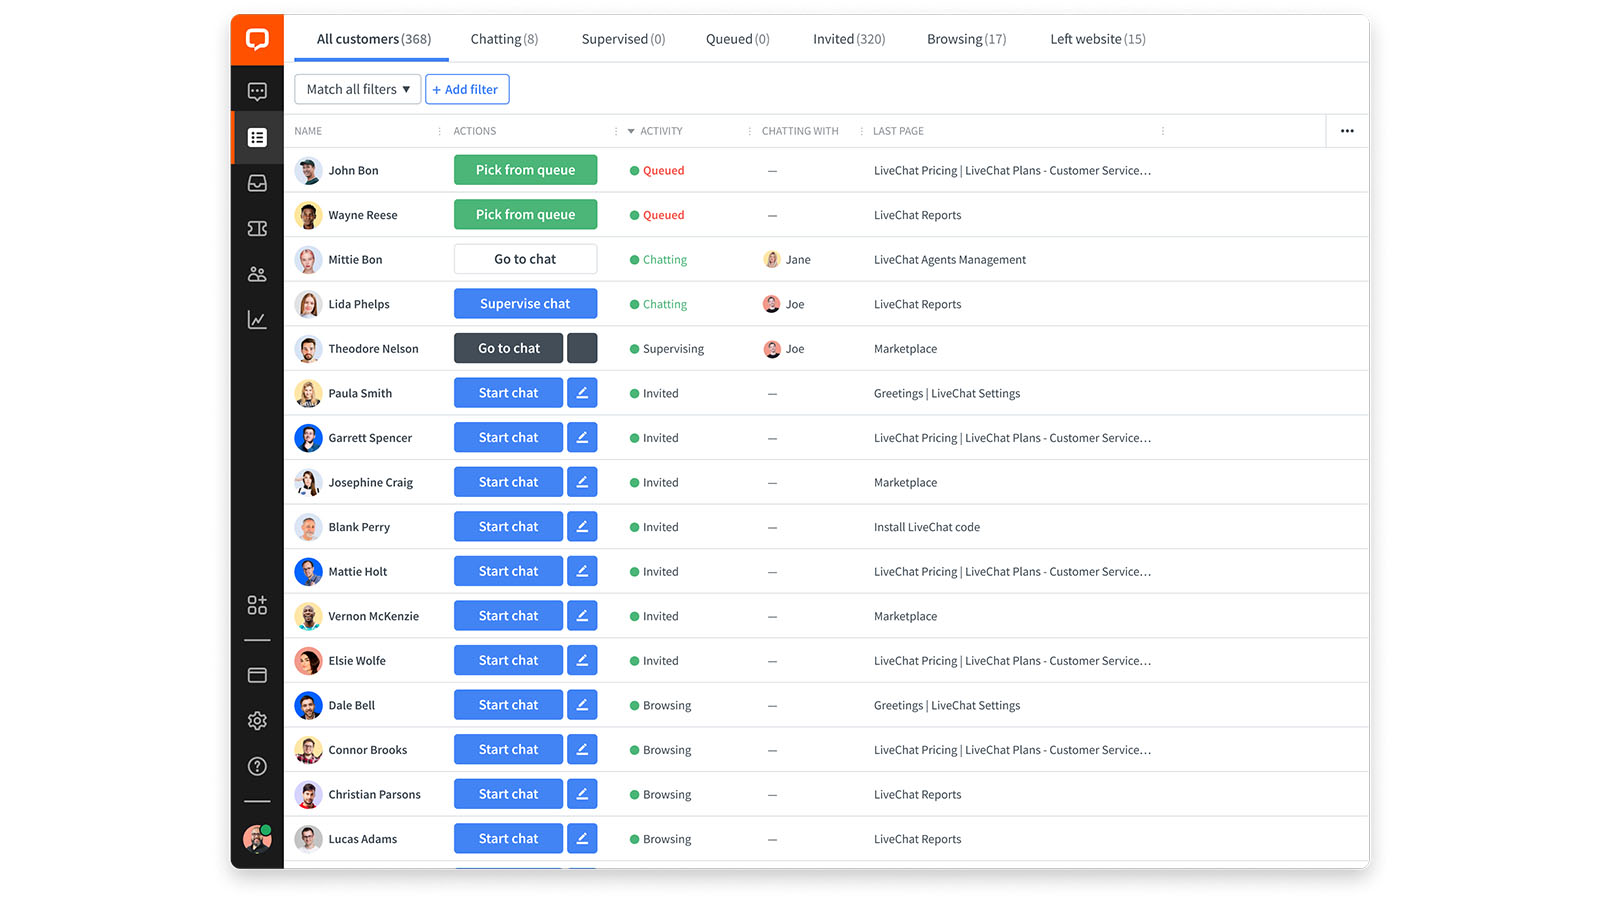Go to chat with Mittie Bon
The height and width of the screenshot is (900, 1600).
(525, 259)
